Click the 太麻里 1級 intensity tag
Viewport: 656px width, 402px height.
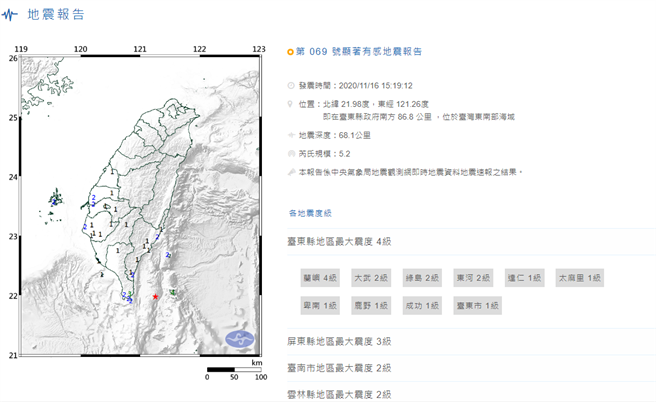click(580, 277)
